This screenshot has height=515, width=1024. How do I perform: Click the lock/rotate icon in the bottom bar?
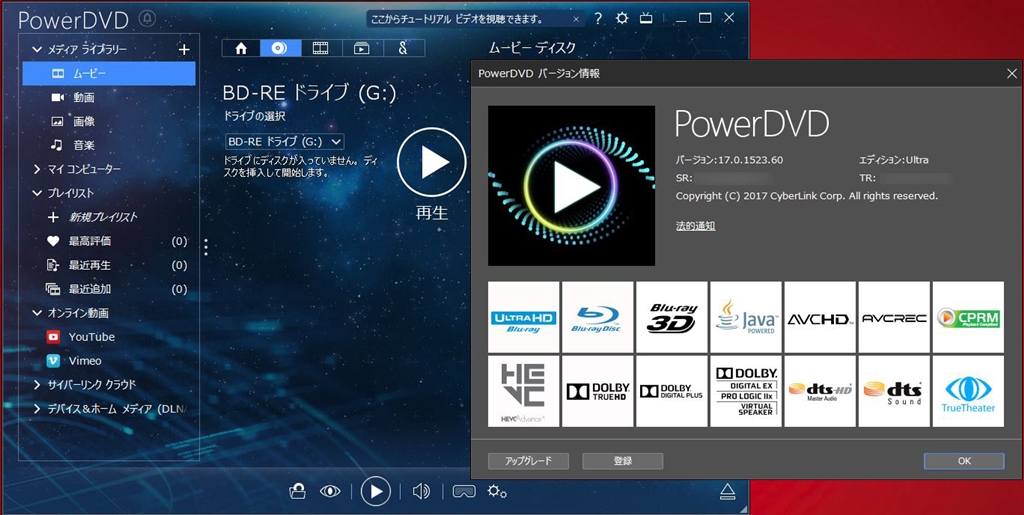coord(298,490)
